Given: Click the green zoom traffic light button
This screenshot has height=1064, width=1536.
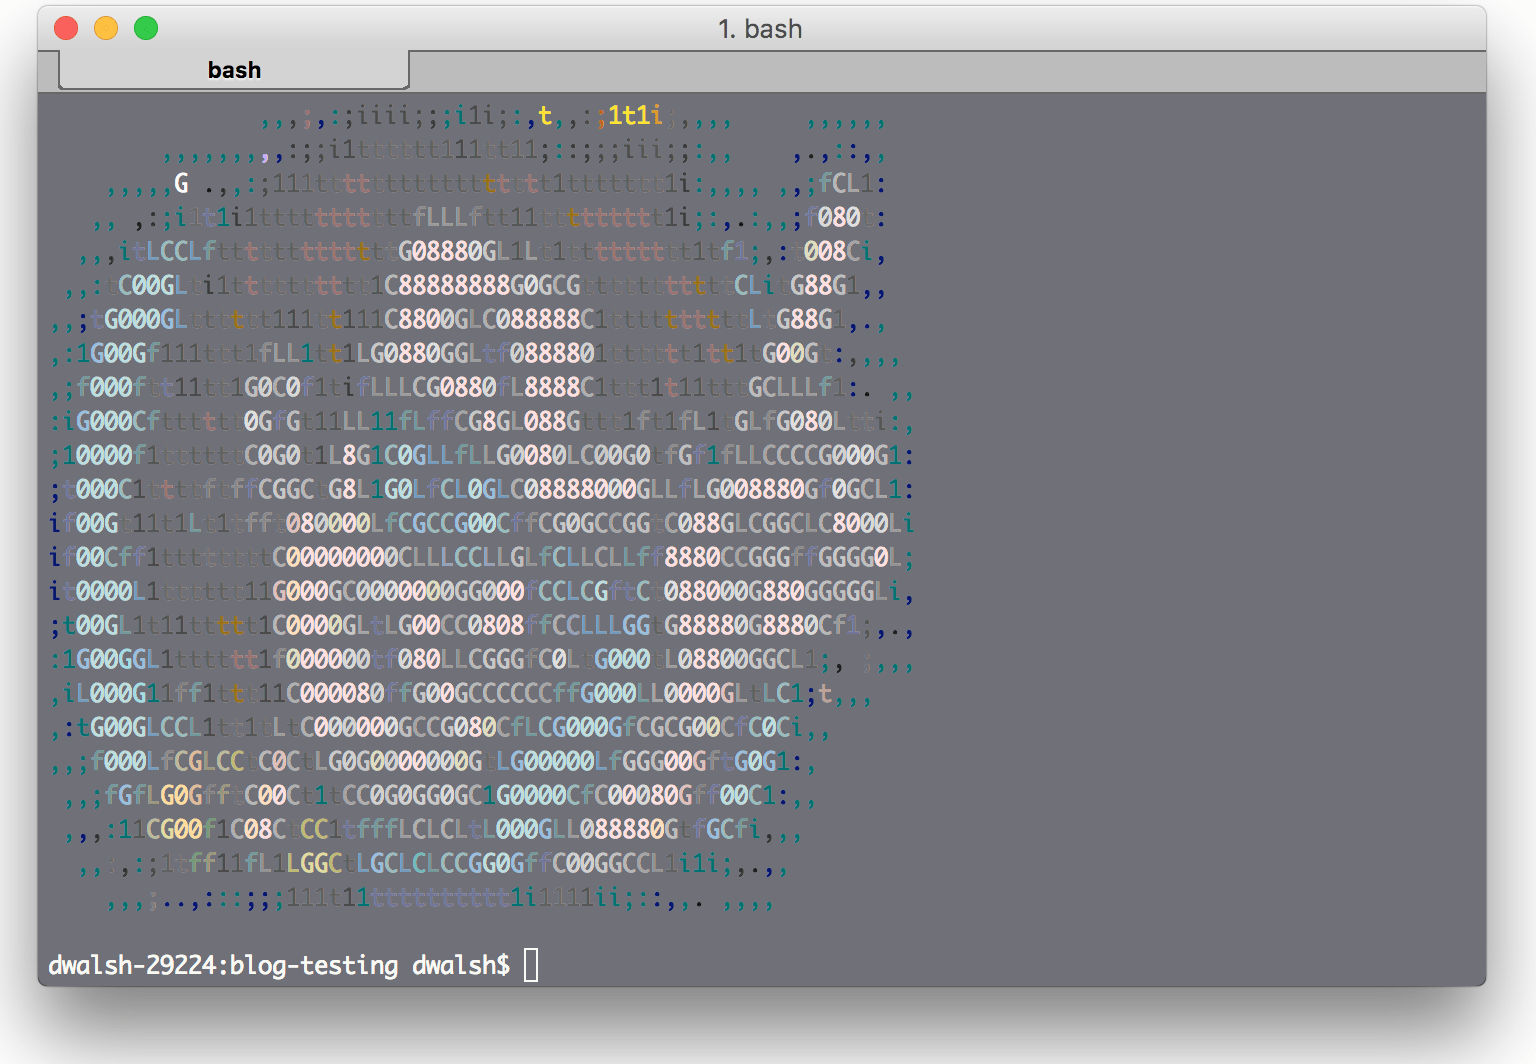Looking at the screenshot, I should tap(146, 27).
